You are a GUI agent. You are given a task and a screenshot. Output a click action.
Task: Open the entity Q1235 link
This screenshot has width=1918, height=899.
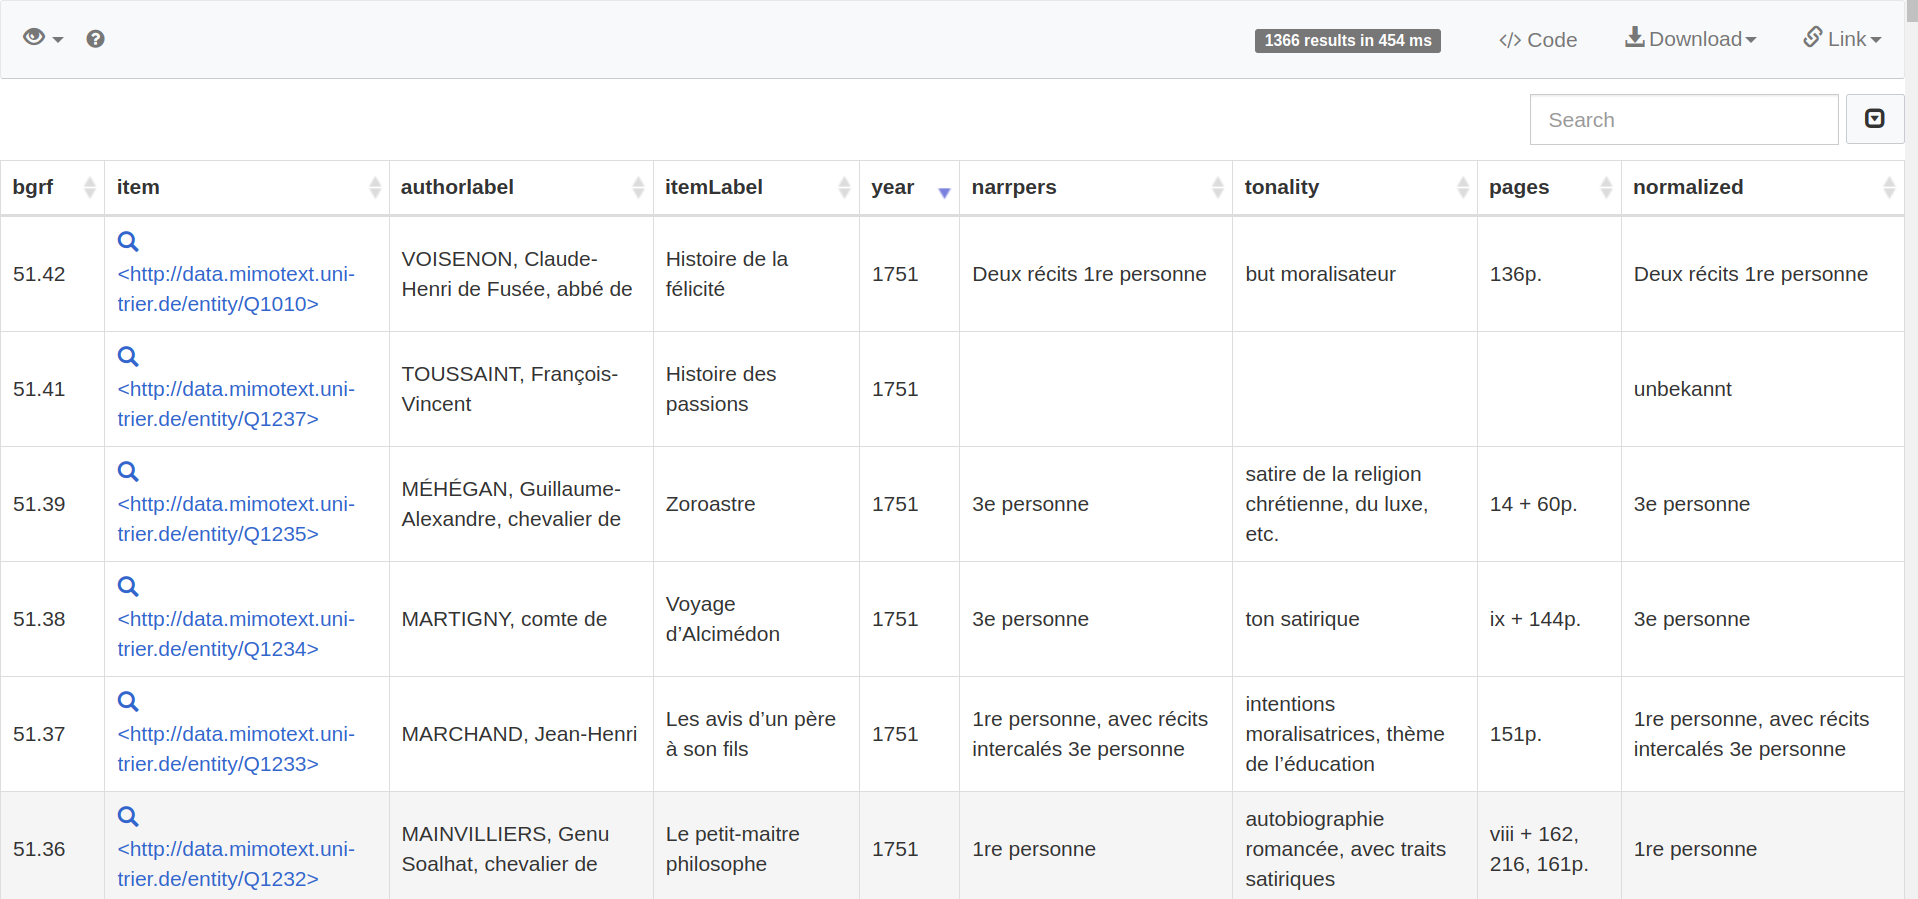(236, 519)
